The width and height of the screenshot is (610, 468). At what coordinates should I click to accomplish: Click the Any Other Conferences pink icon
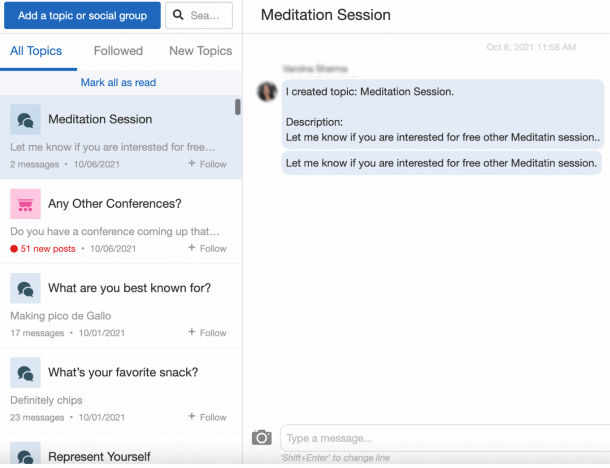(25, 204)
